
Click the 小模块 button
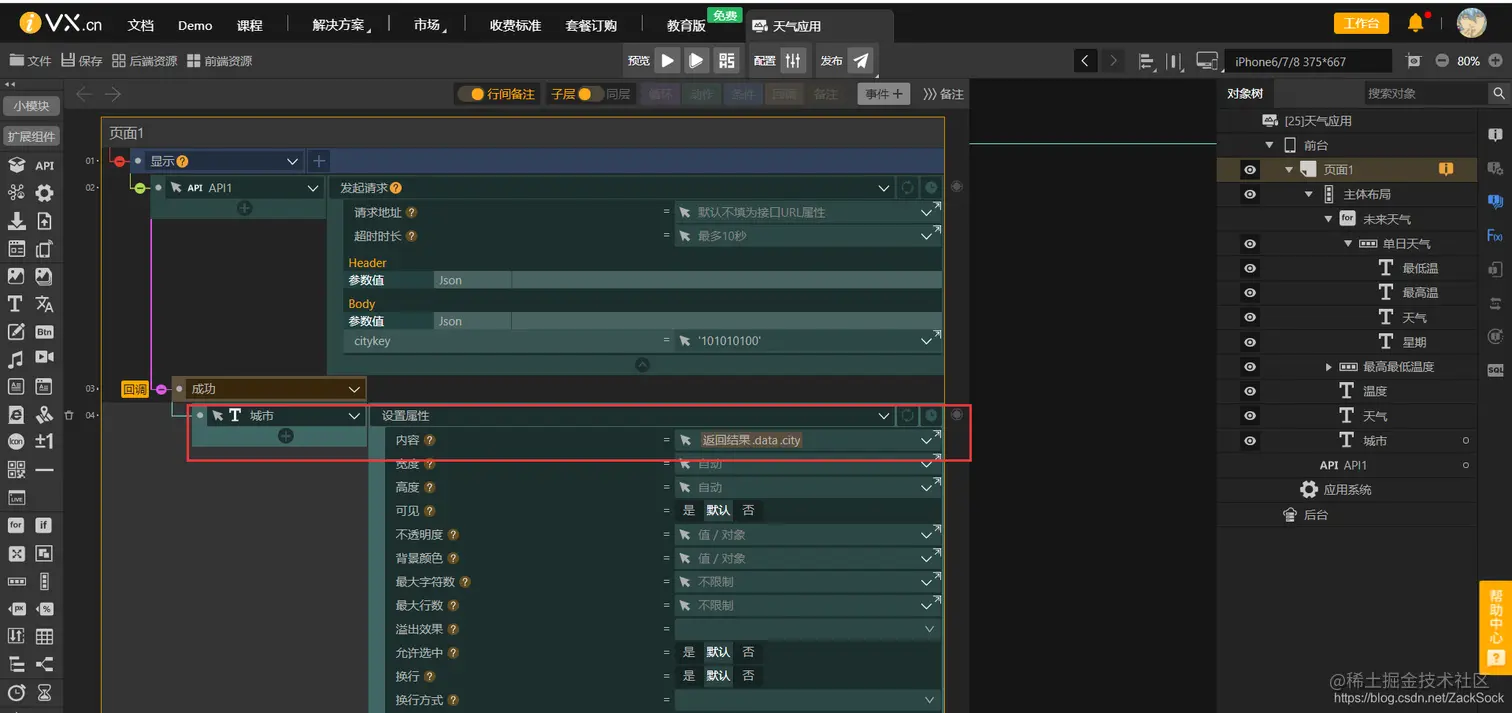(x=31, y=105)
